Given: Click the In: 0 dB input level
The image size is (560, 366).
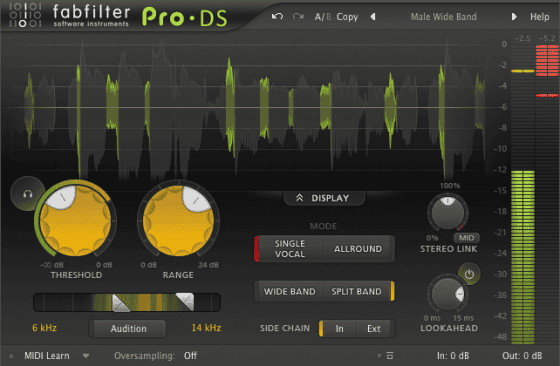Looking at the screenshot, I should 453,356.
